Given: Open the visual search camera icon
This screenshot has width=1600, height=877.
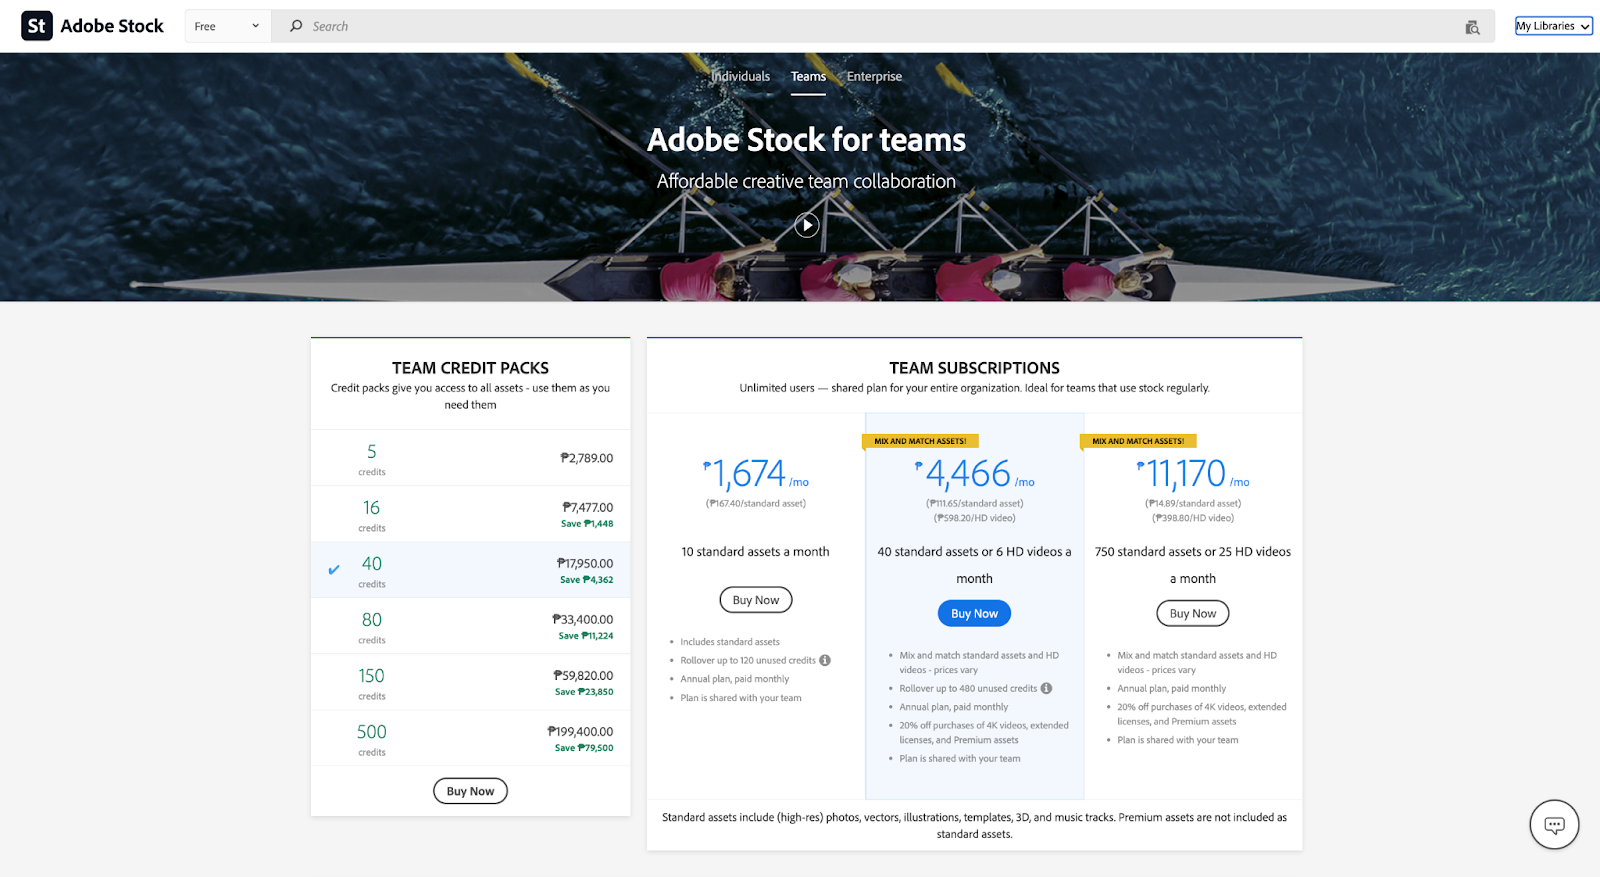Looking at the screenshot, I should coord(1472,27).
